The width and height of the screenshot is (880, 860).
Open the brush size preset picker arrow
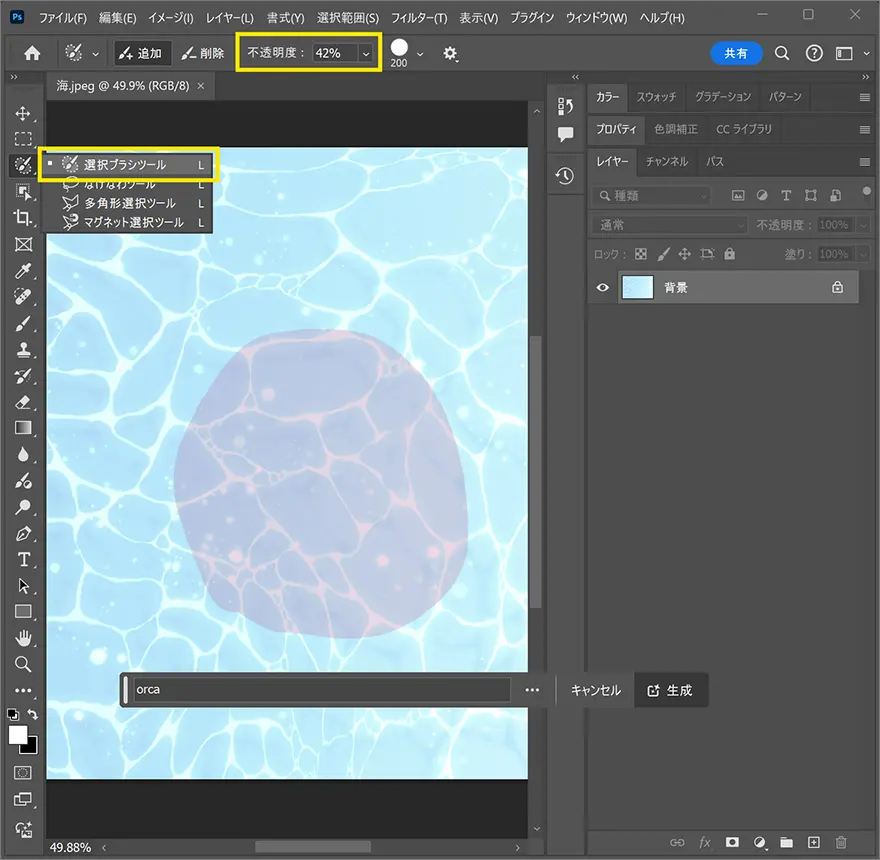coord(420,54)
